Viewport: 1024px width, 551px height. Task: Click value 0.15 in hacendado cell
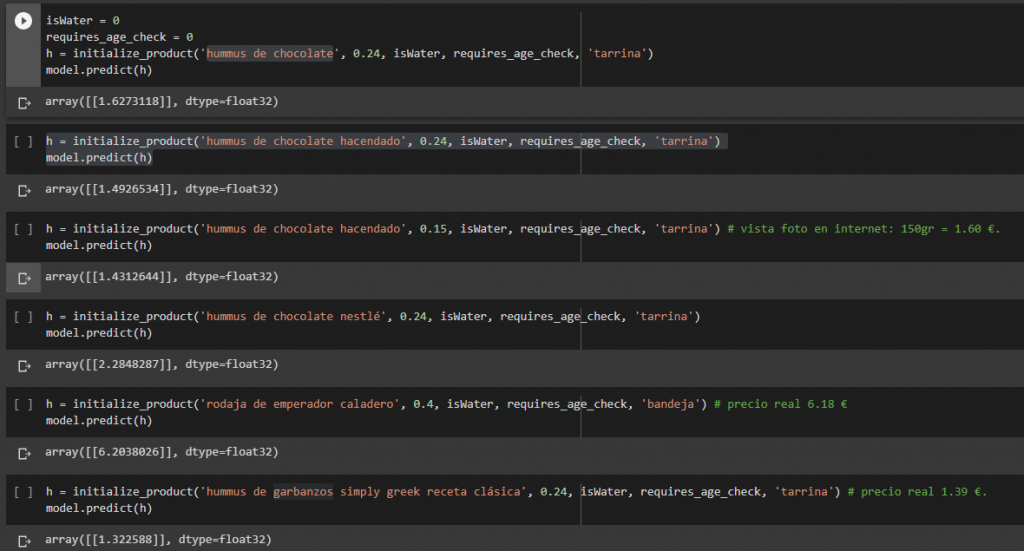[x=433, y=228]
